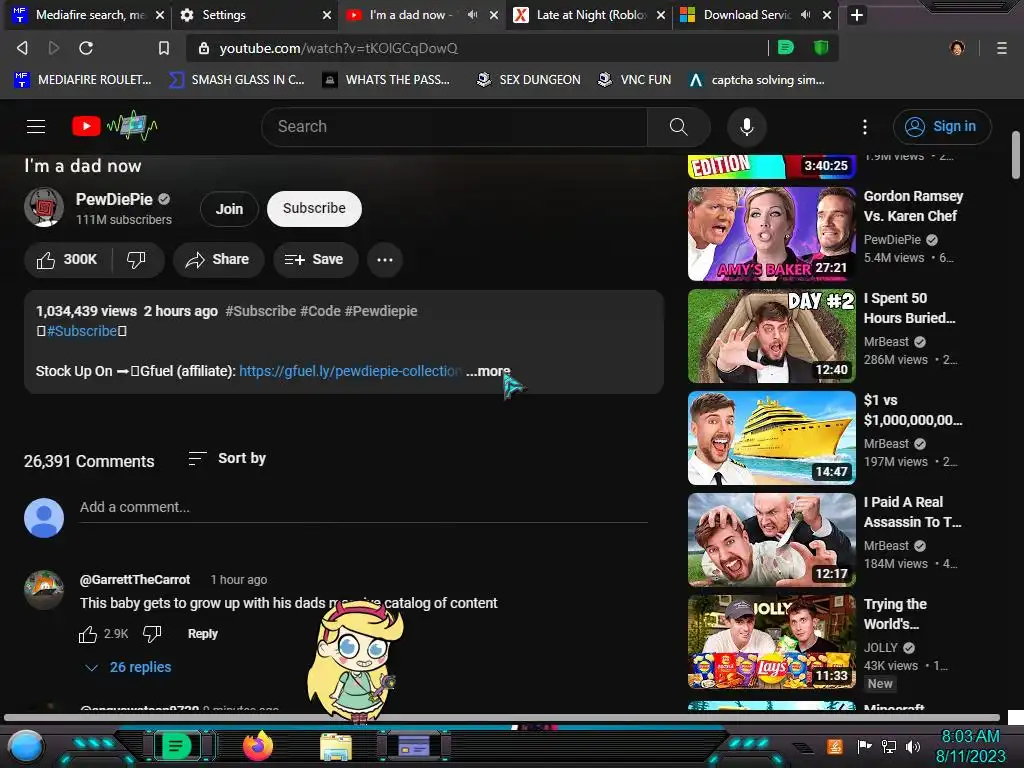1024x768 pixels.
Task: Open @GarrettTheCarrot commenter profile
Action: (x=135, y=580)
